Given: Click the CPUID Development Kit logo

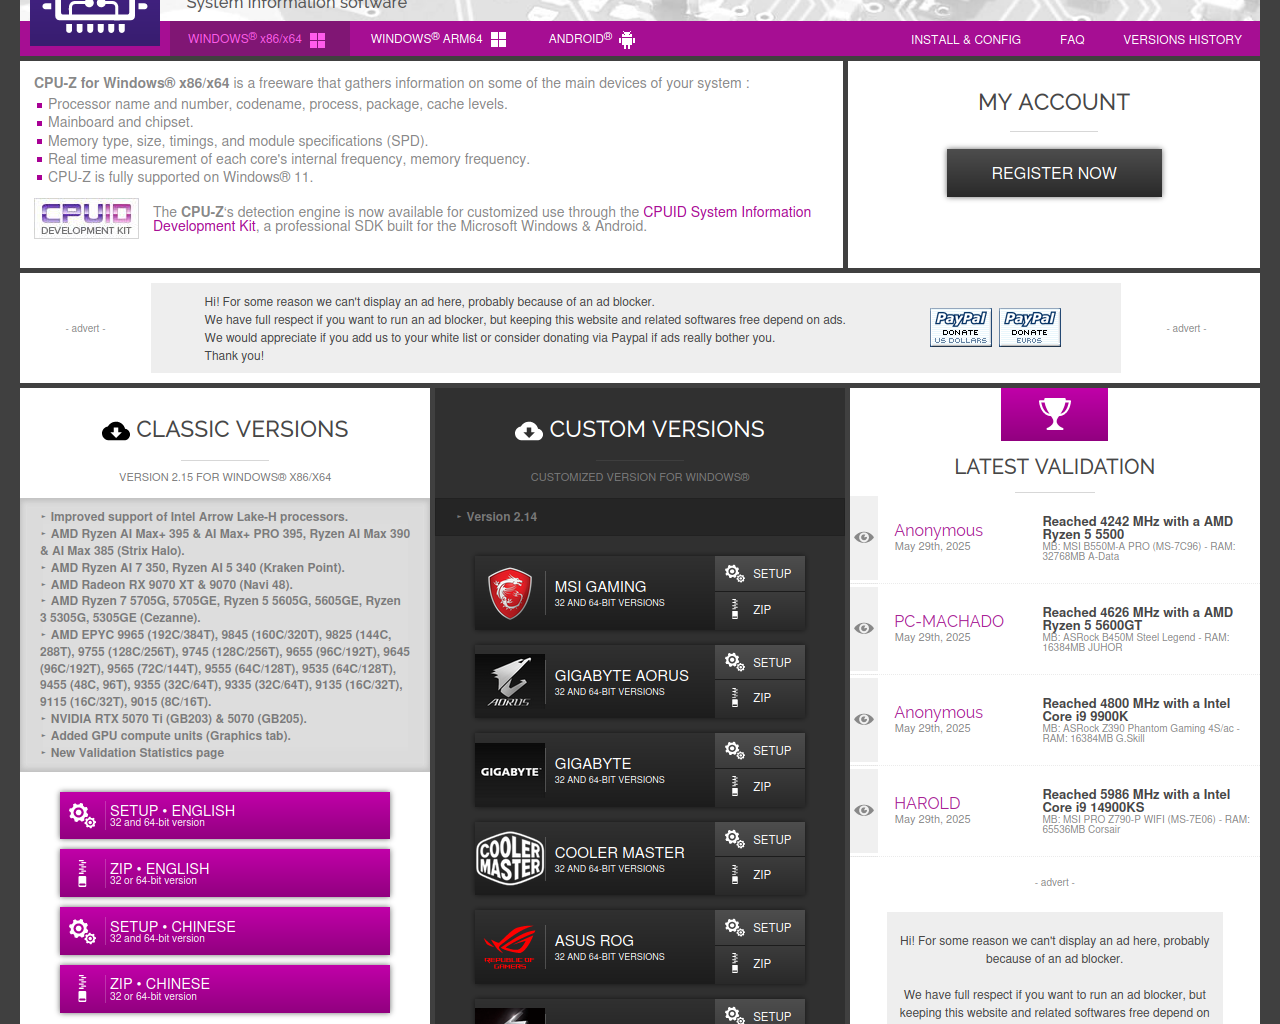Looking at the screenshot, I should pos(86,218).
